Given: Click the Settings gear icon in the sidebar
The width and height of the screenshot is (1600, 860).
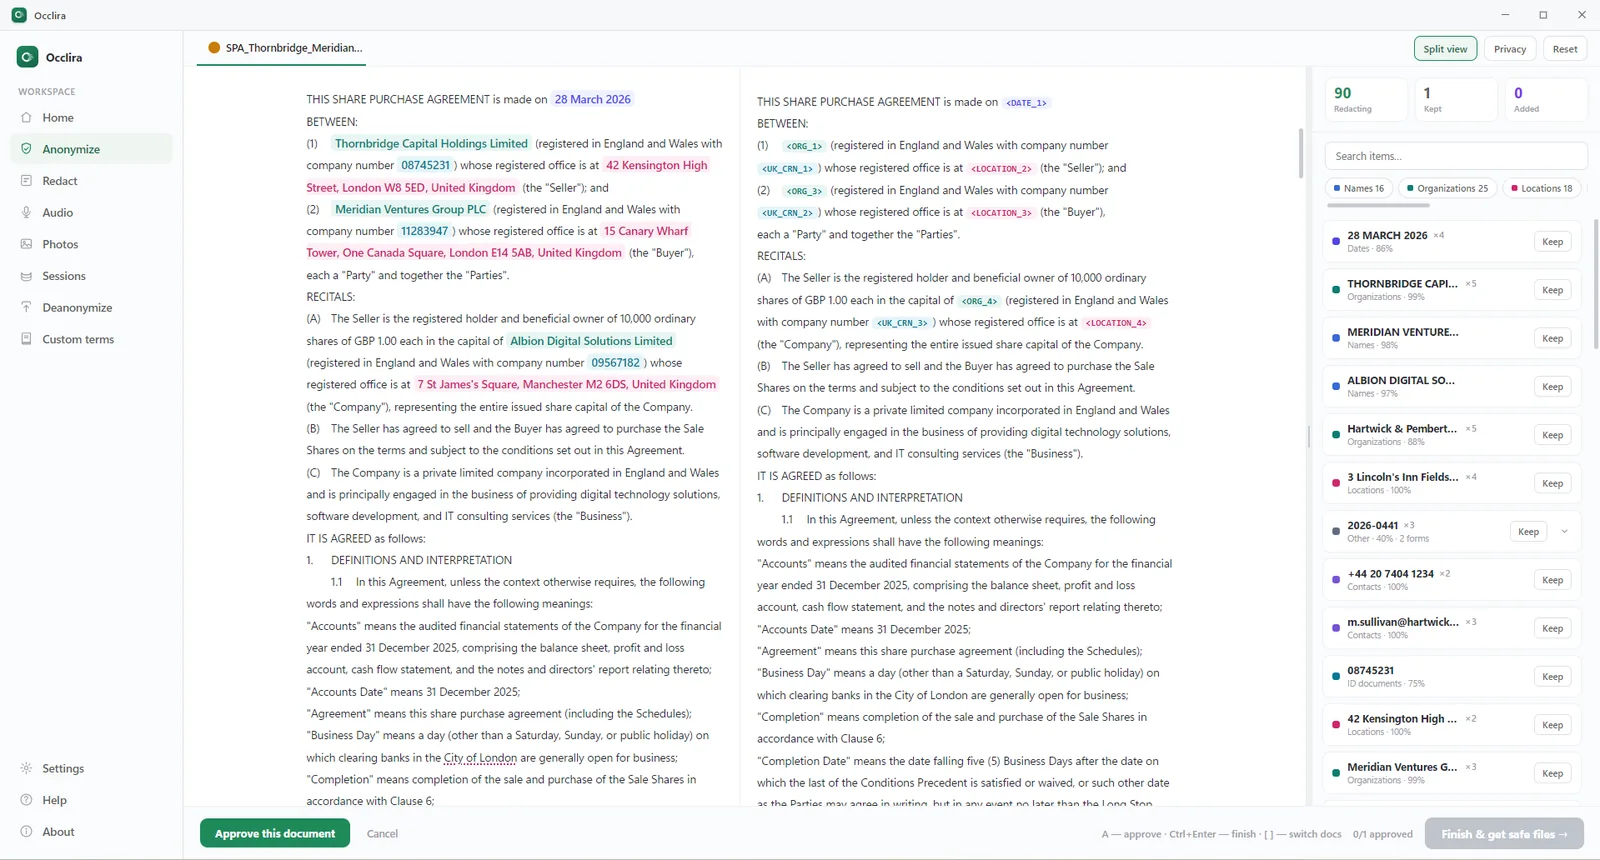Looking at the screenshot, I should tap(26, 768).
